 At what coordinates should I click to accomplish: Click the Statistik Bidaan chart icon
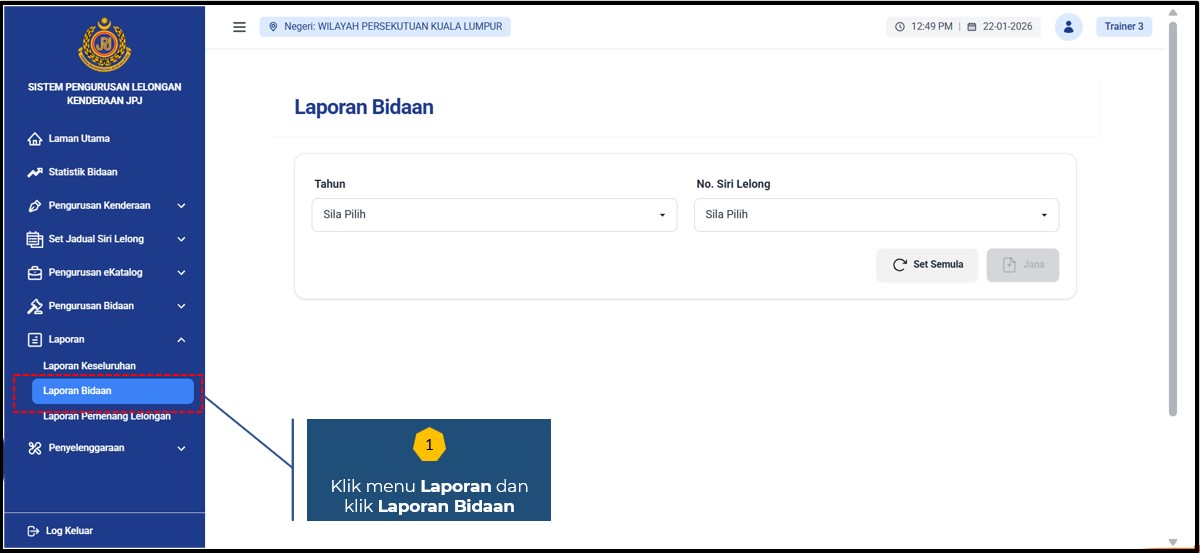point(35,172)
